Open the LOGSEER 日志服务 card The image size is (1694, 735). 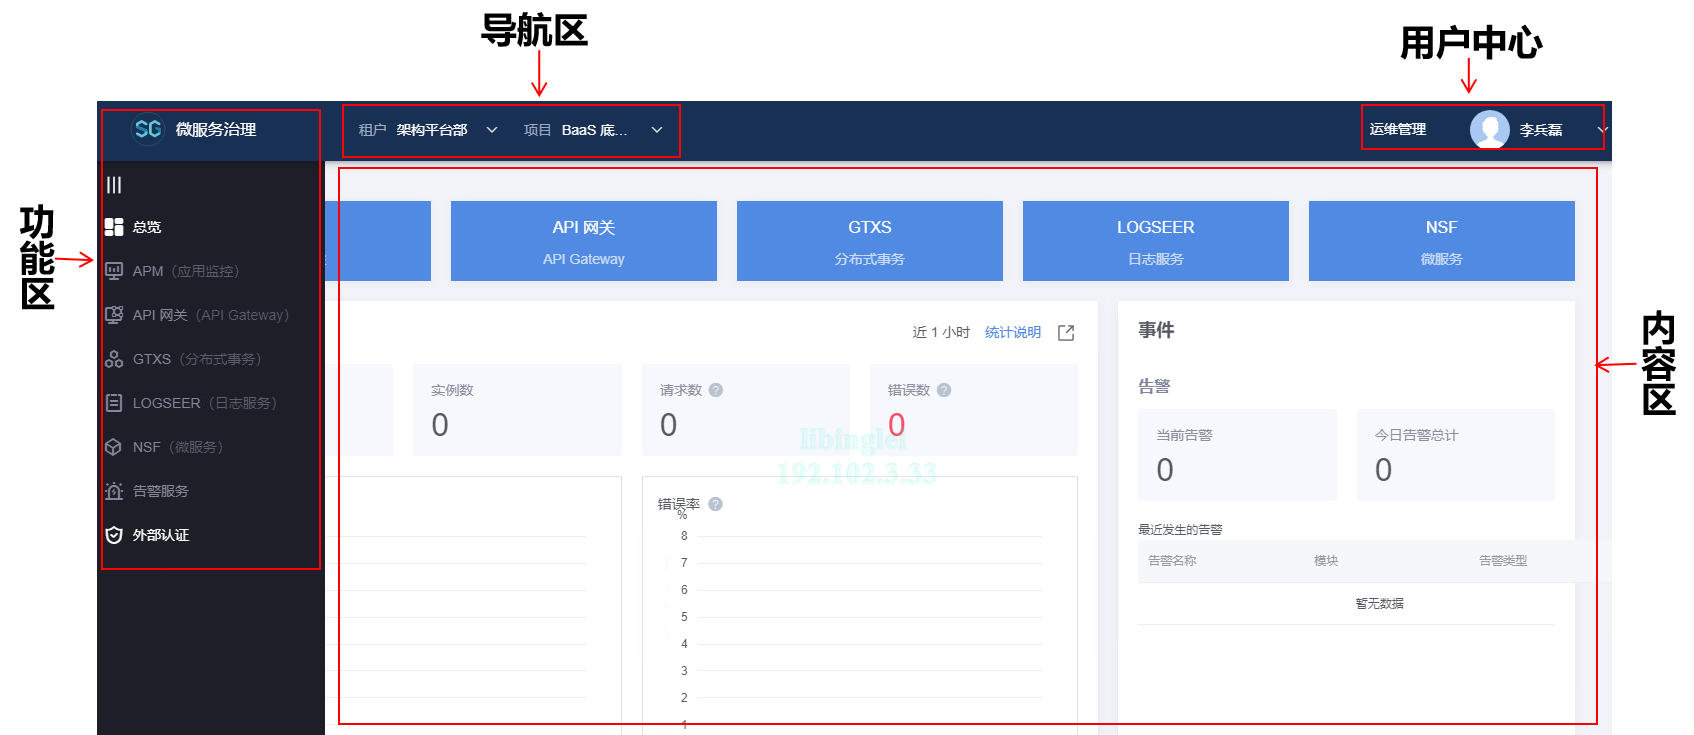click(1155, 241)
